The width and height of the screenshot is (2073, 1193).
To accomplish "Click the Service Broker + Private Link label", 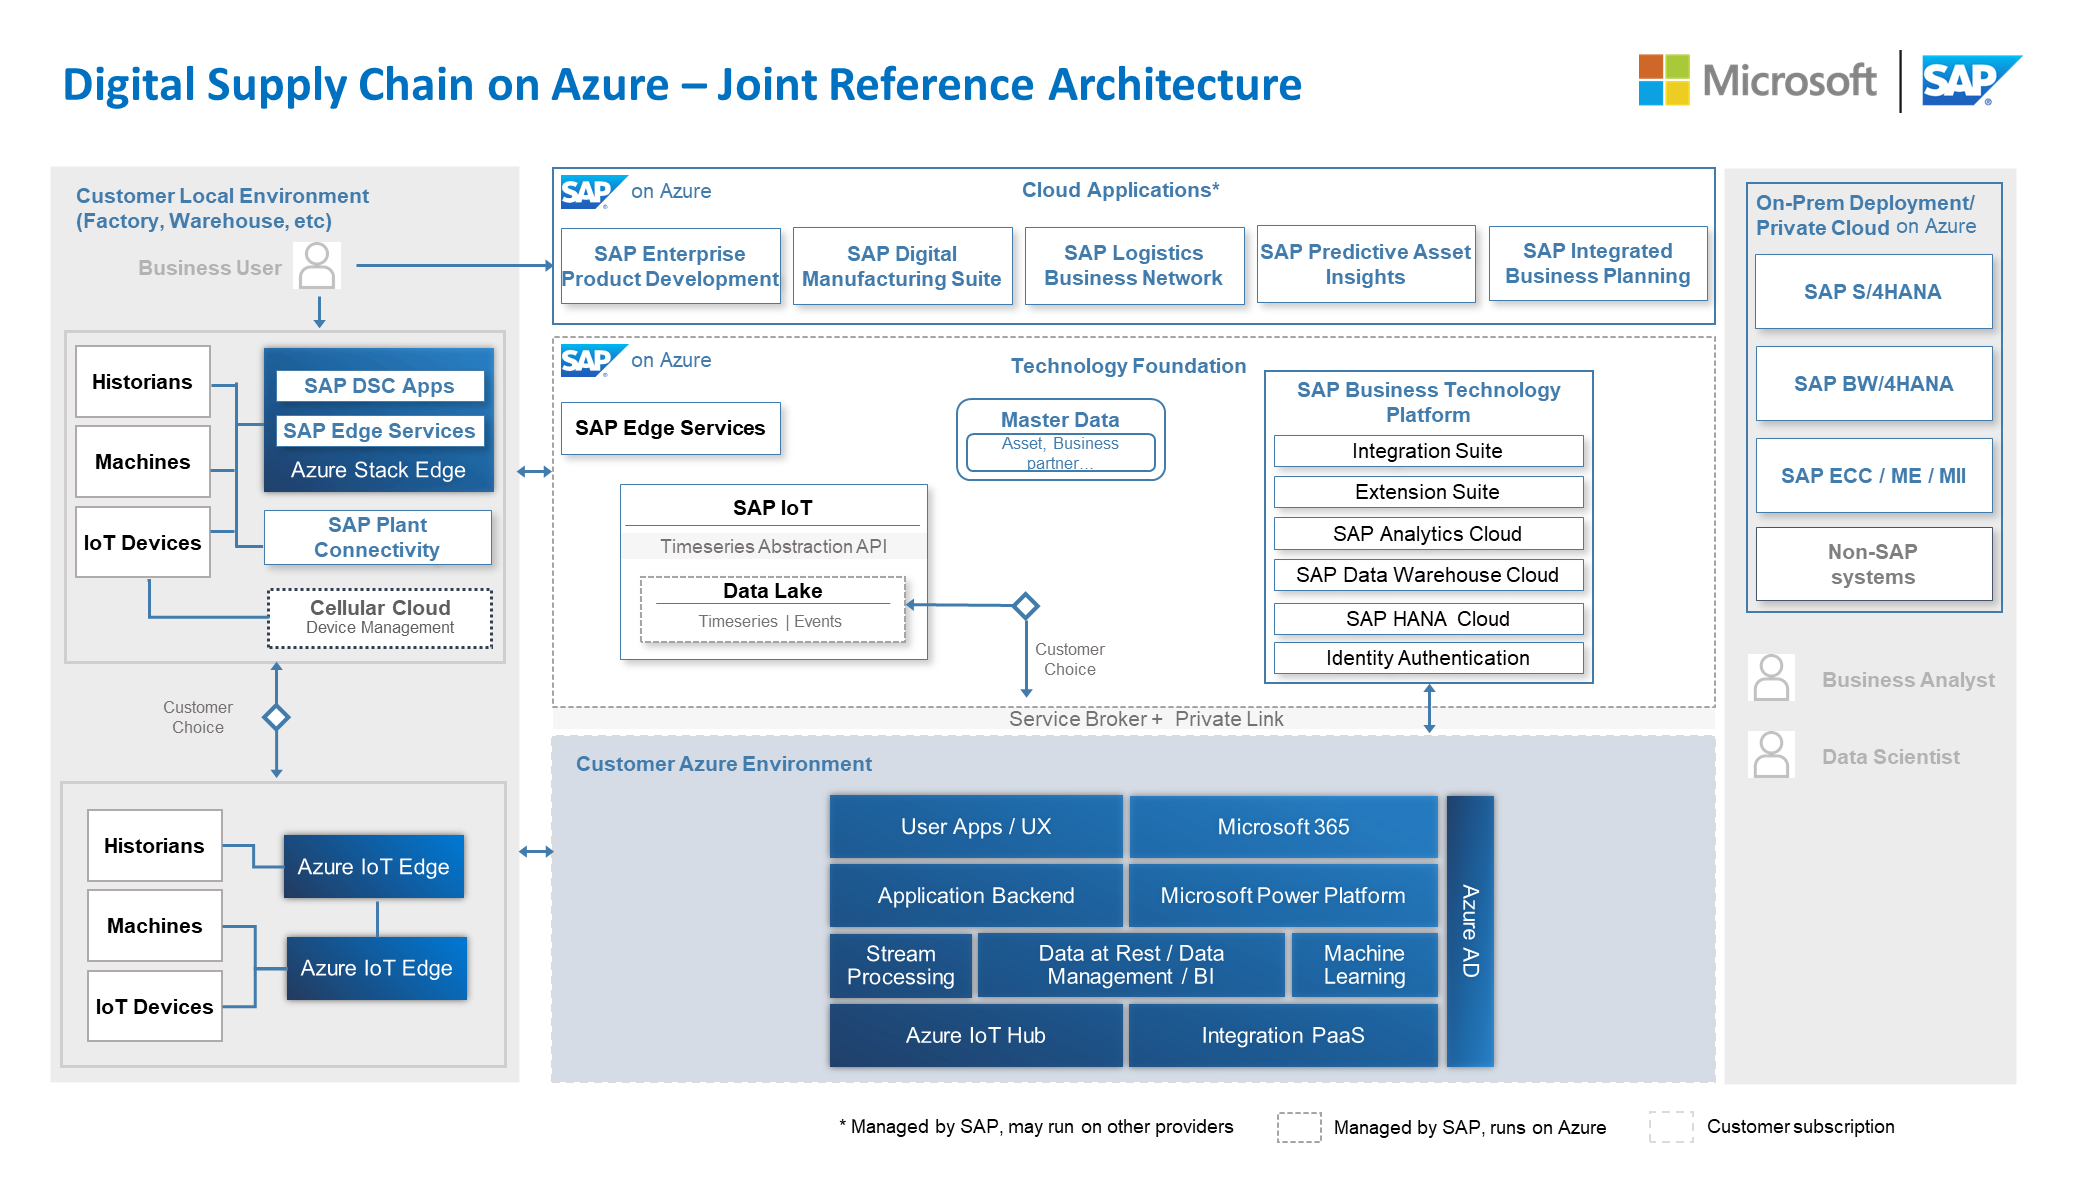I will point(1146,719).
